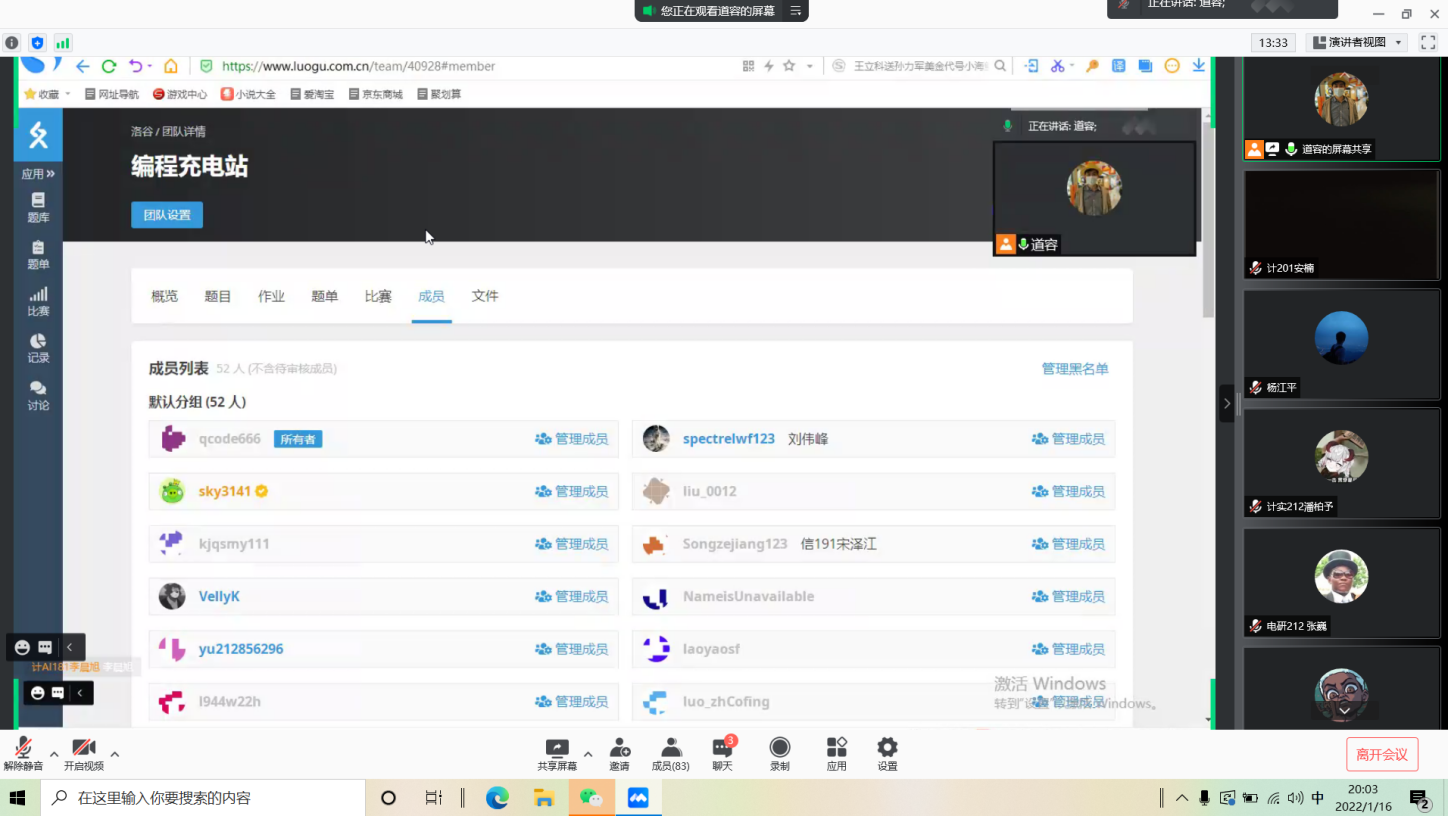Start recording with the 录制 button
The width and height of the screenshot is (1448, 816).
coord(779,754)
